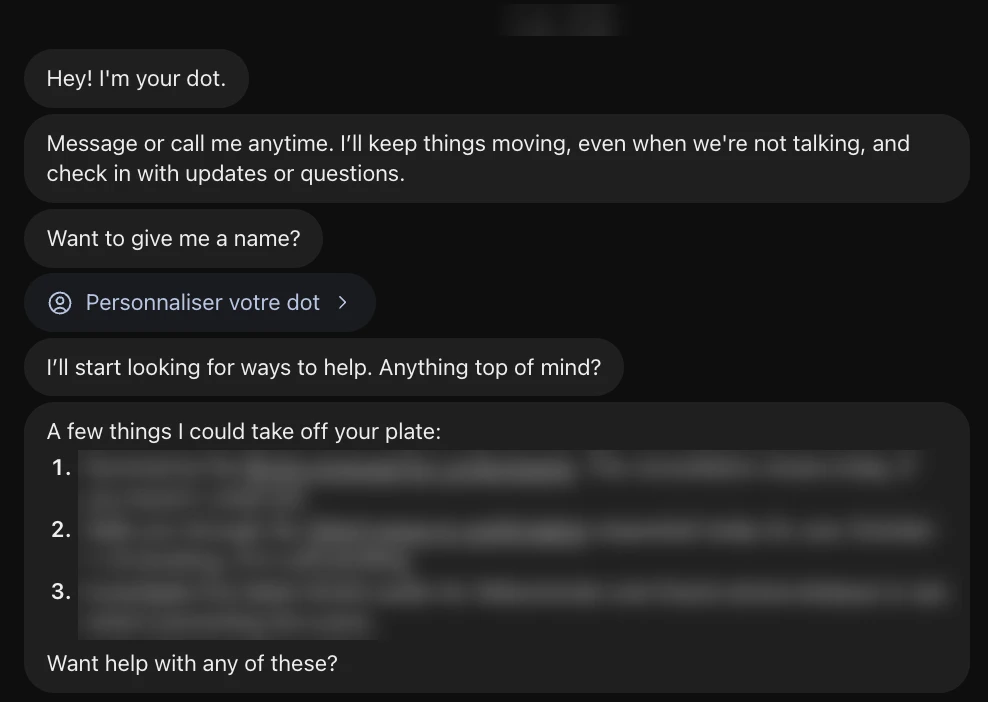Viewport: 988px width, 702px height.
Task: Open the Personnaliser votre dot link
Action: tap(200, 302)
